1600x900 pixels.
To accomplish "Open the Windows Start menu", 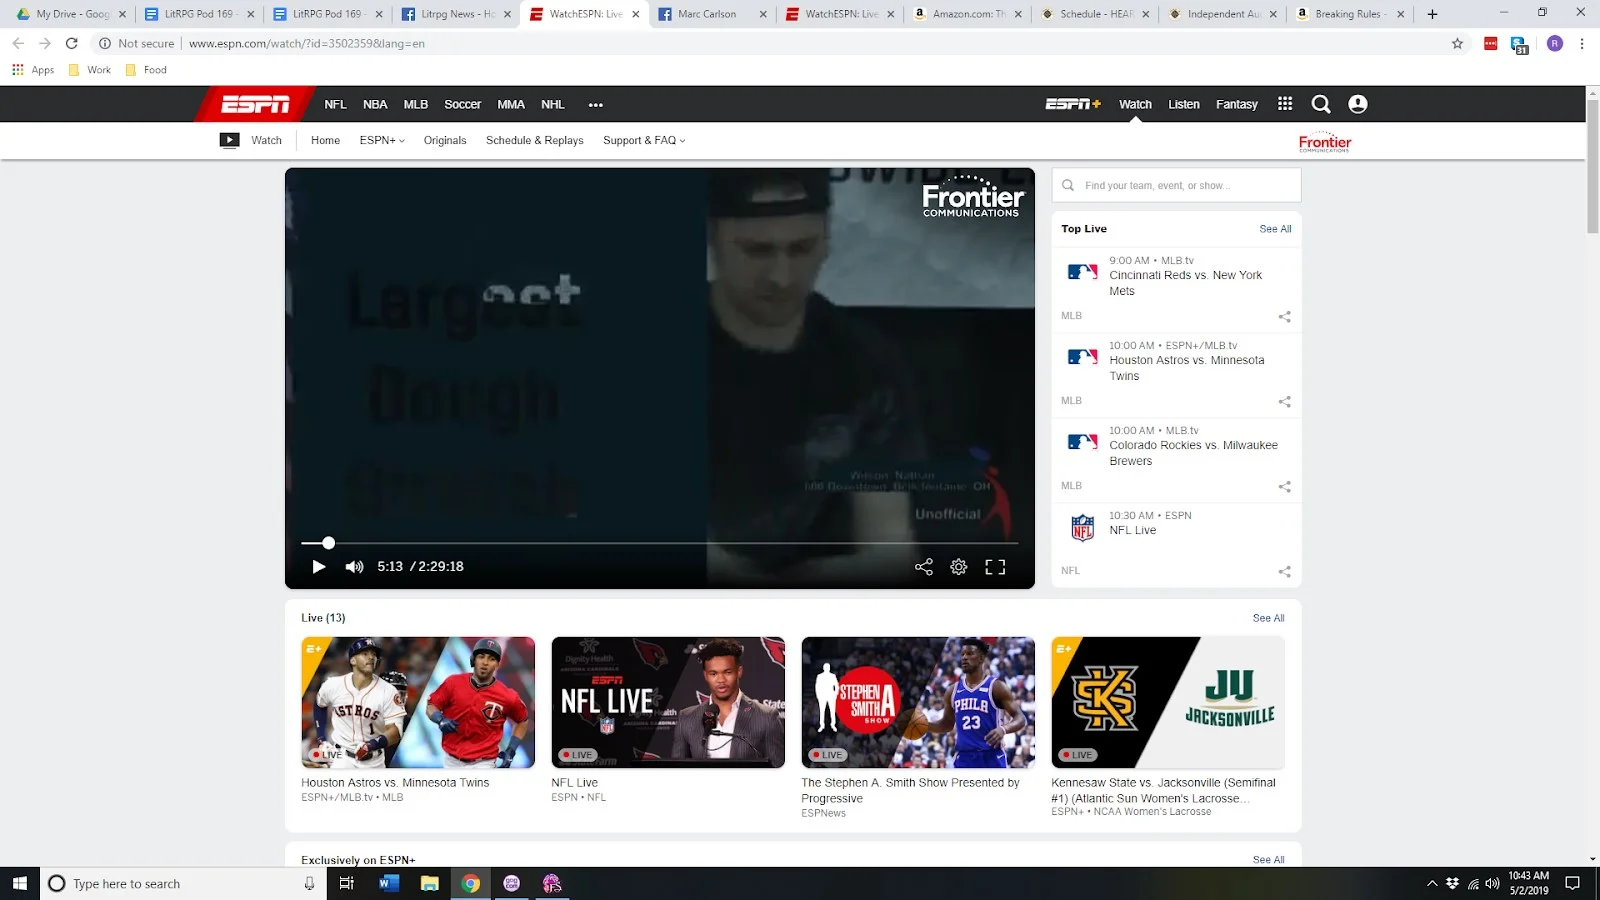I will (20, 883).
